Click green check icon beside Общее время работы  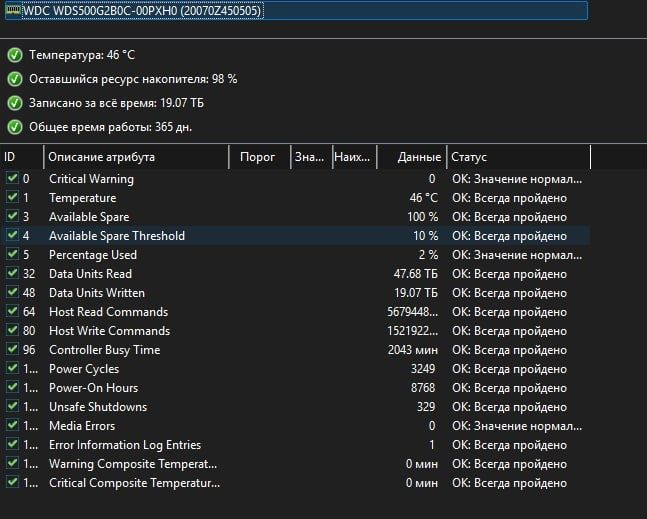coord(15,127)
